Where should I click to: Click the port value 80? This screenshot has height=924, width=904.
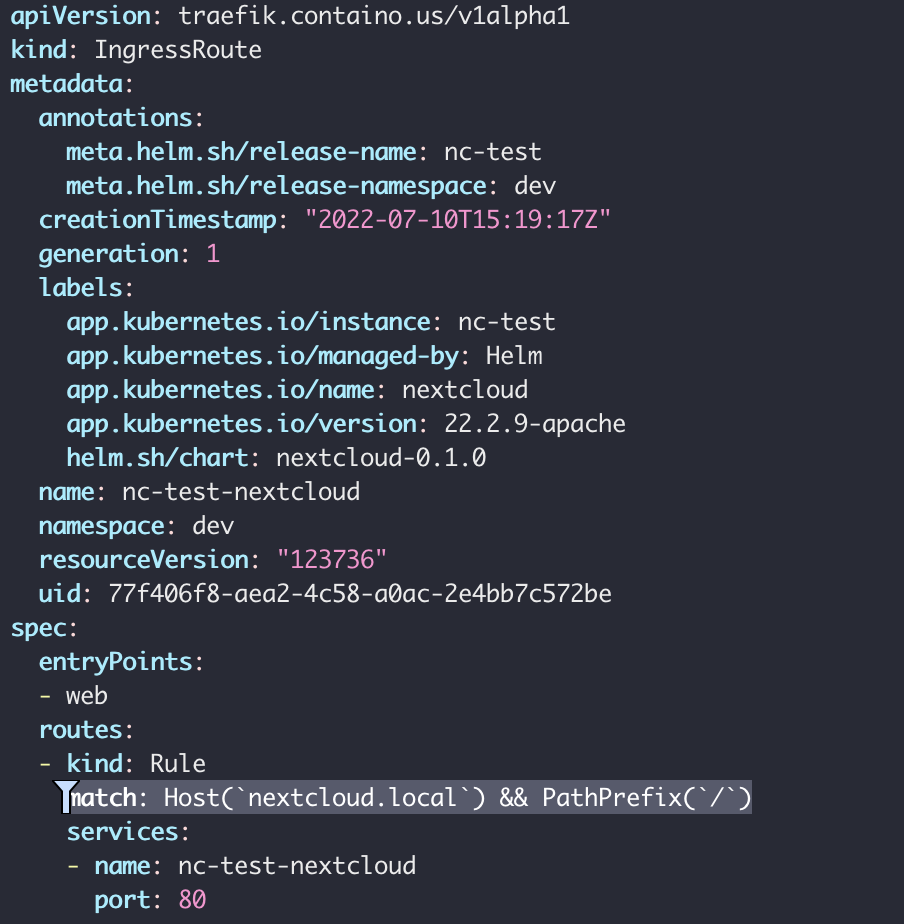pyautogui.click(x=192, y=900)
